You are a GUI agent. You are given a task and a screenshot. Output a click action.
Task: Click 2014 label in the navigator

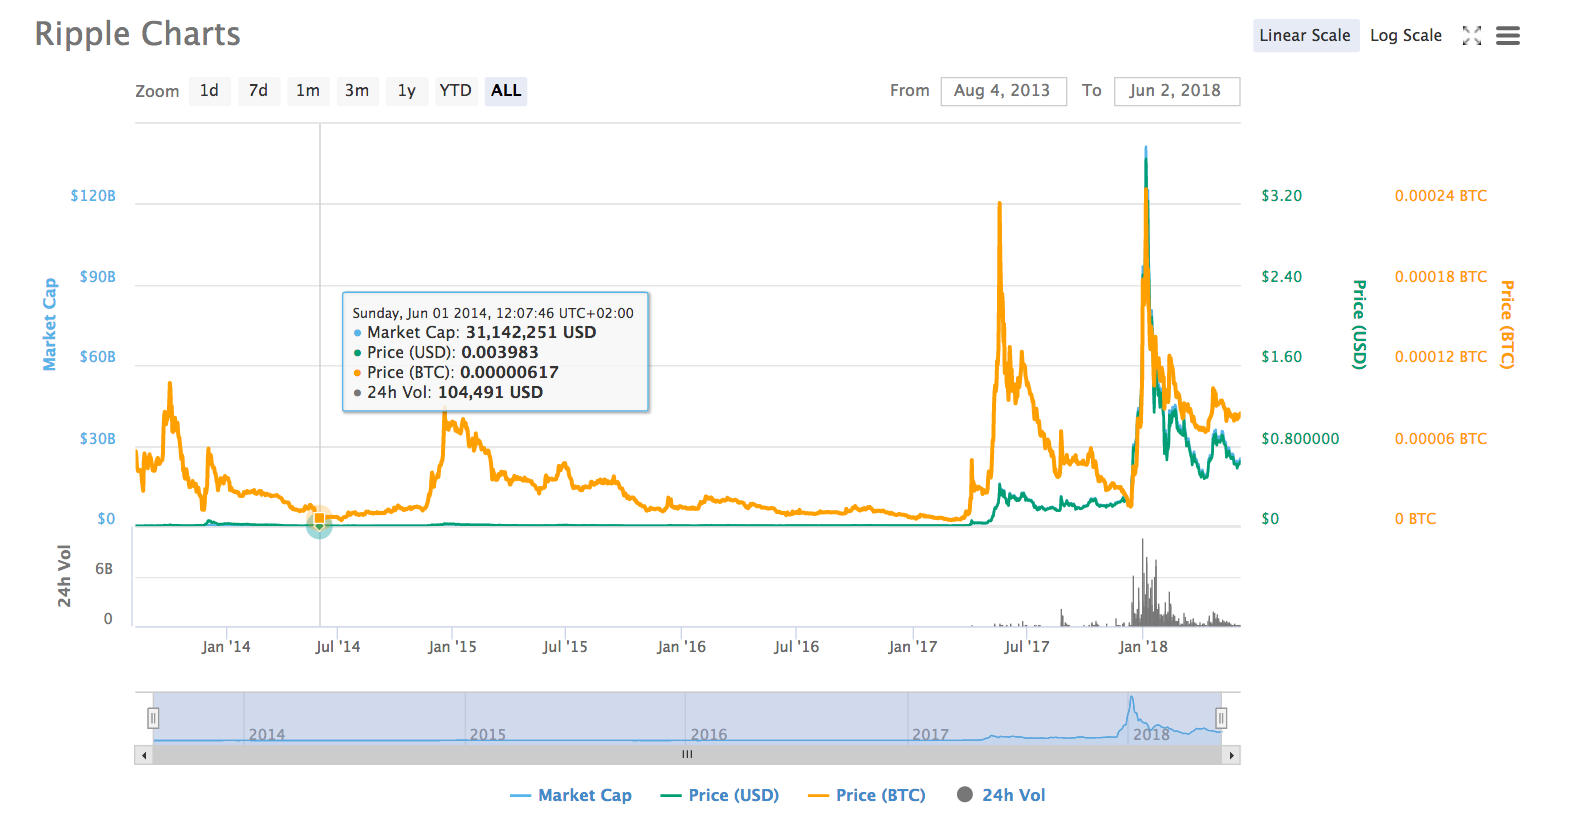click(x=267, y=735)
